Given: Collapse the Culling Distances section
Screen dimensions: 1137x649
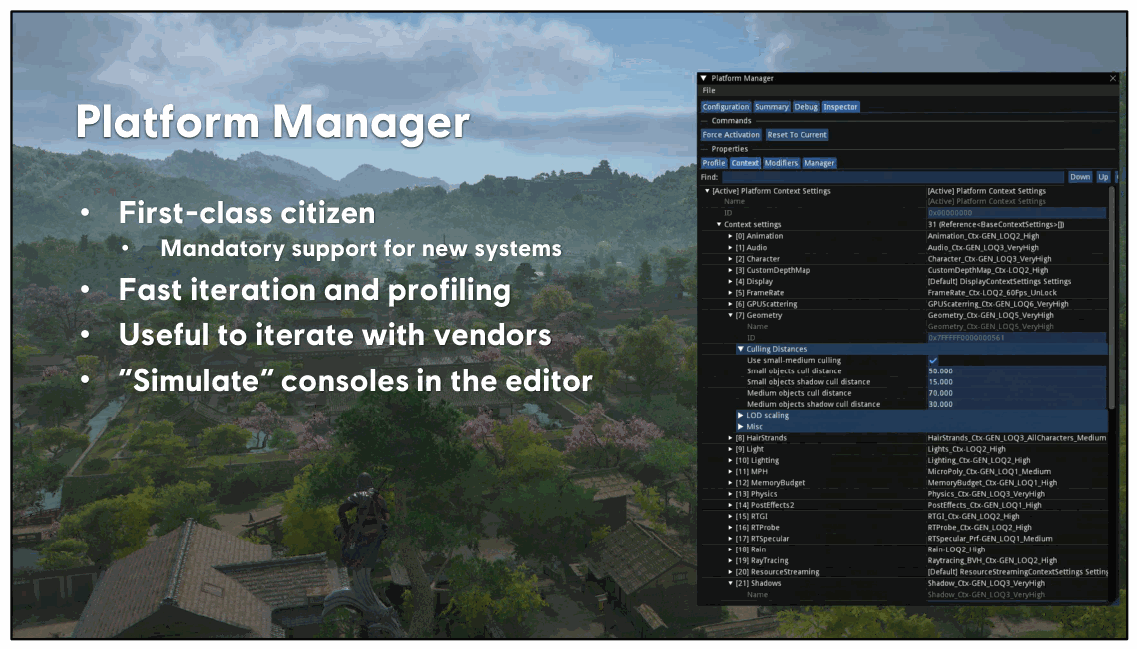Looking at the screenshot, I should (x=740, y=349).
